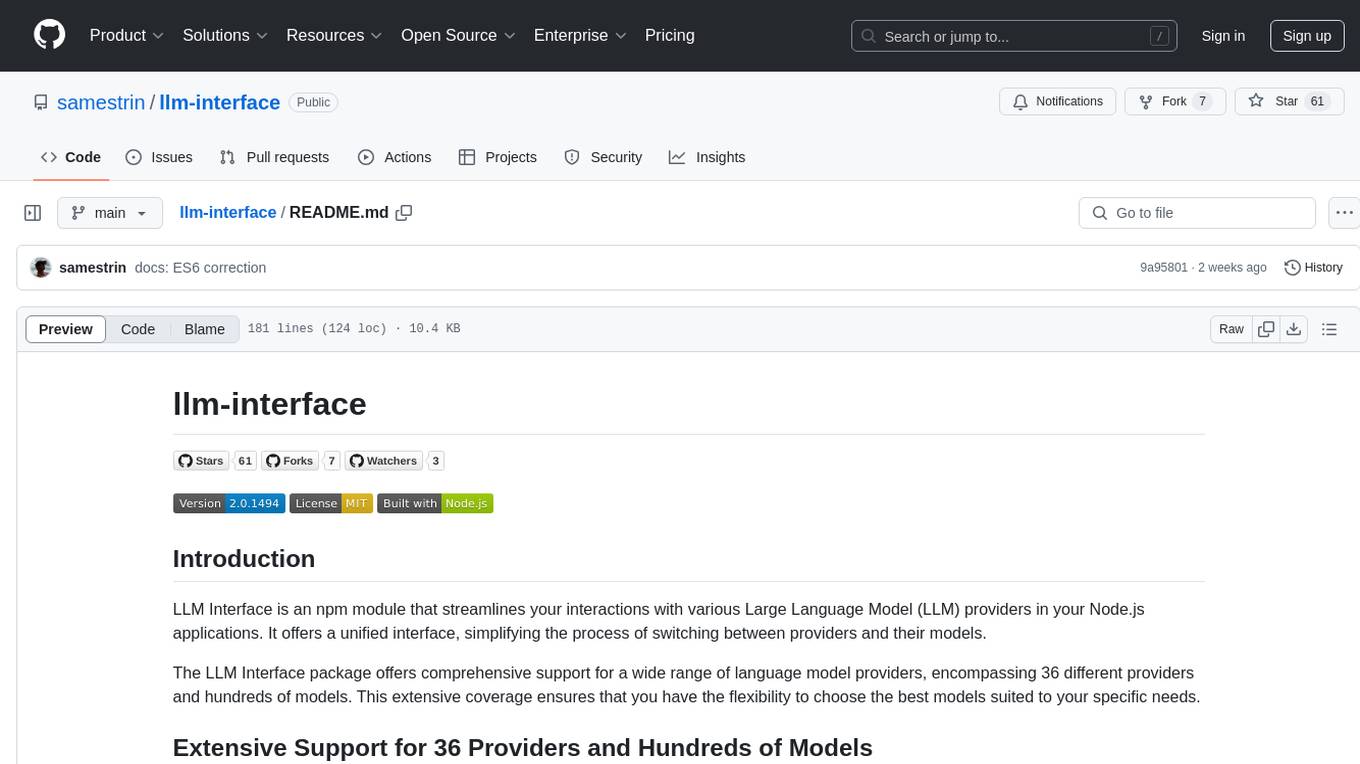Download the raw file

point(1294,329)
